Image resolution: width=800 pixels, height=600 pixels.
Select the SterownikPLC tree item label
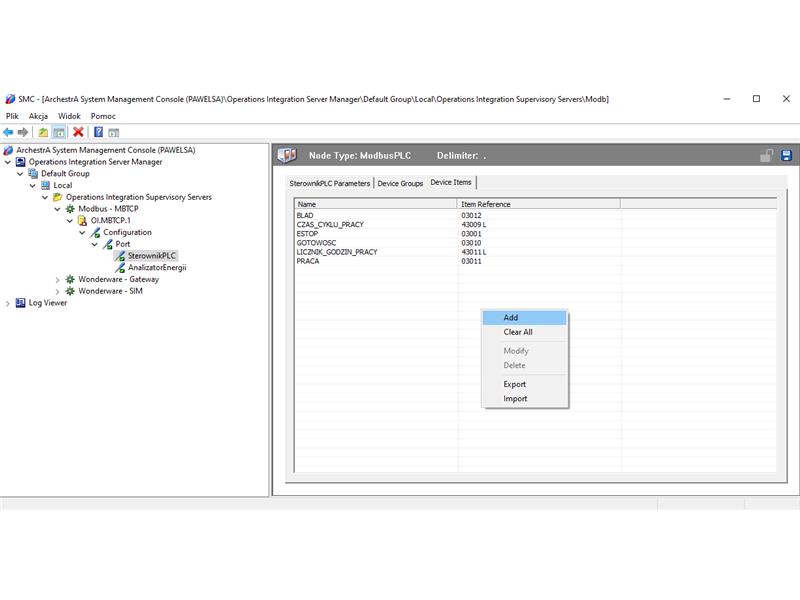tap(152, 256)
